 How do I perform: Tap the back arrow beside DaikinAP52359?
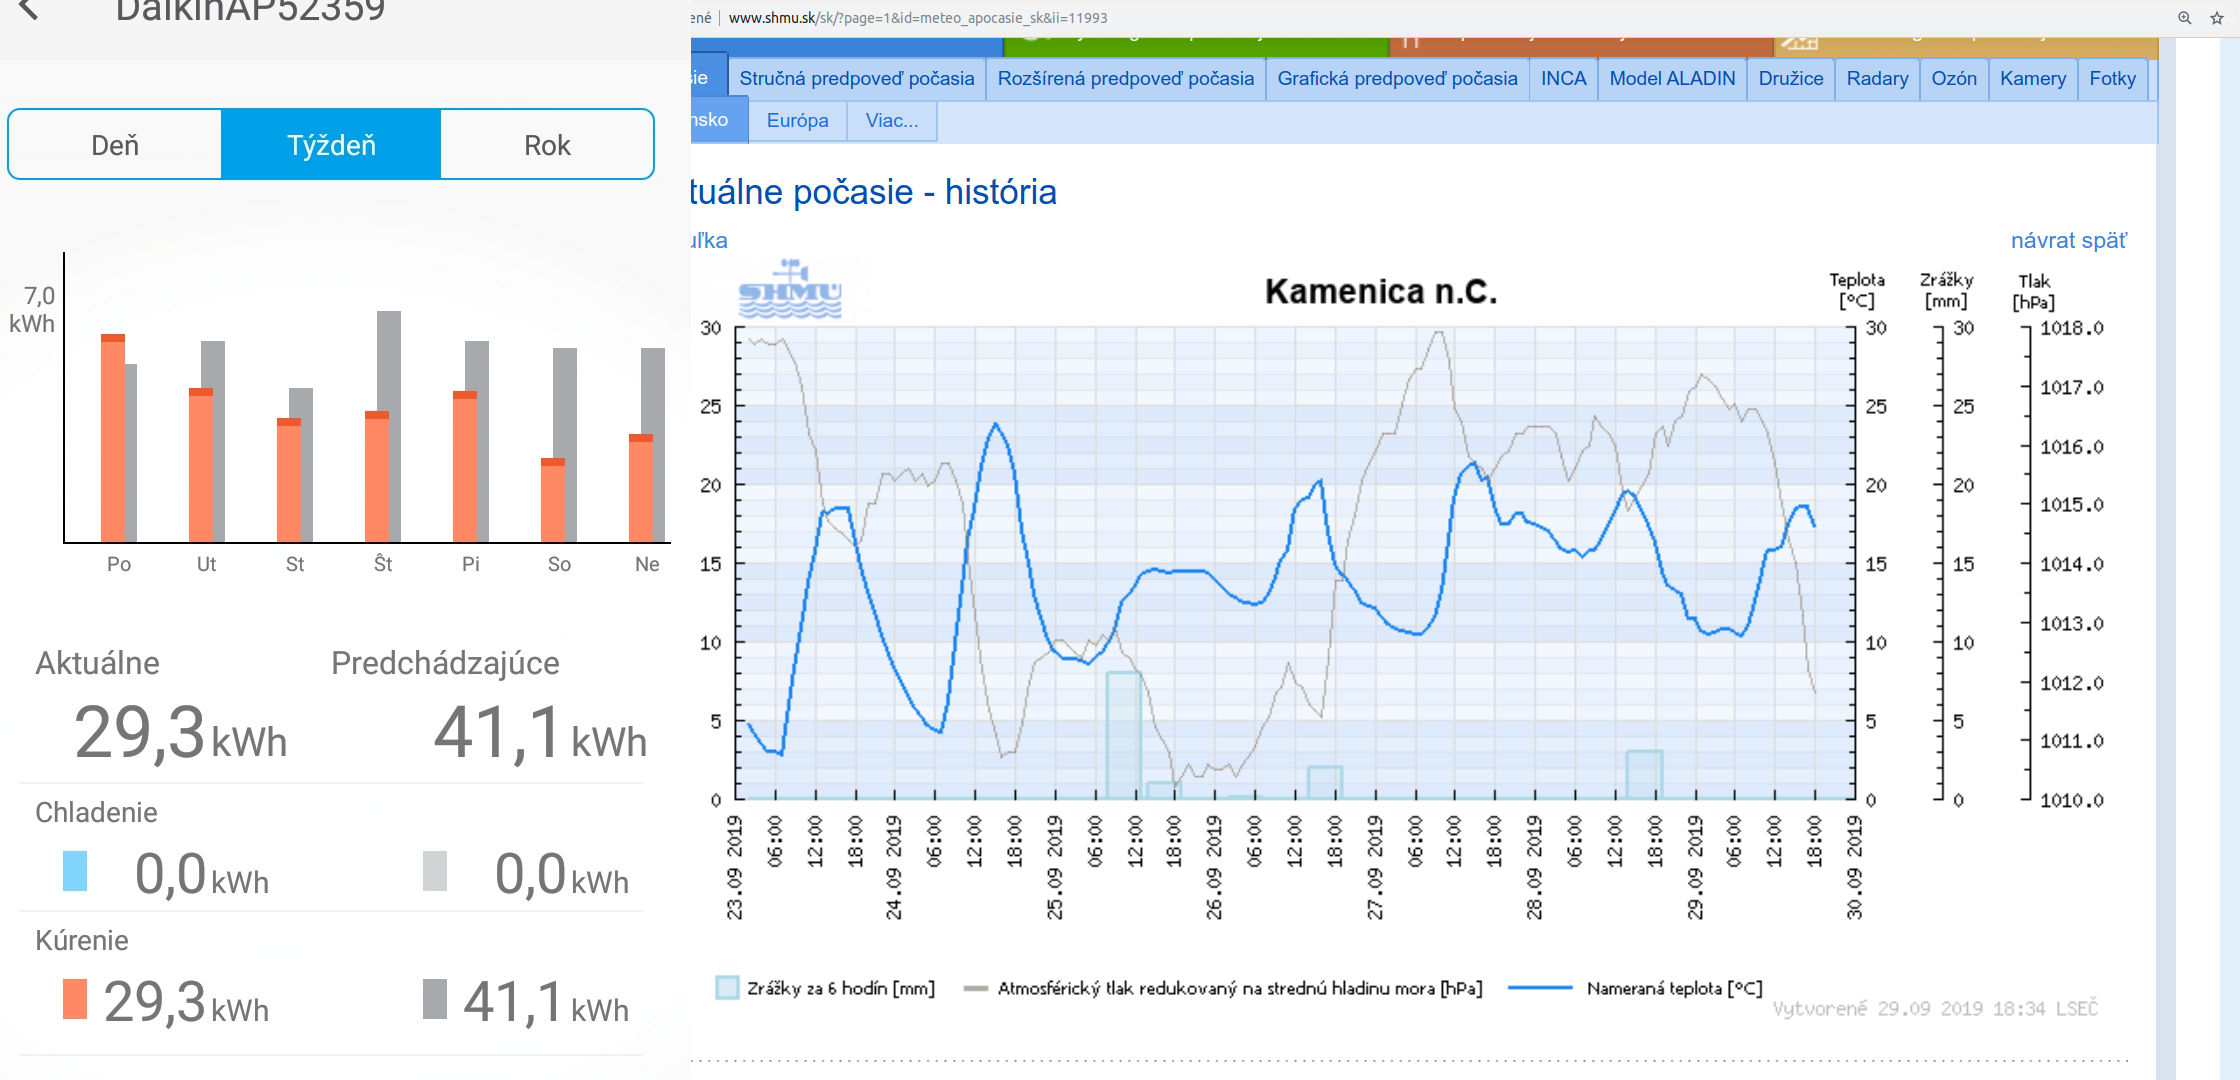point(28,9)
